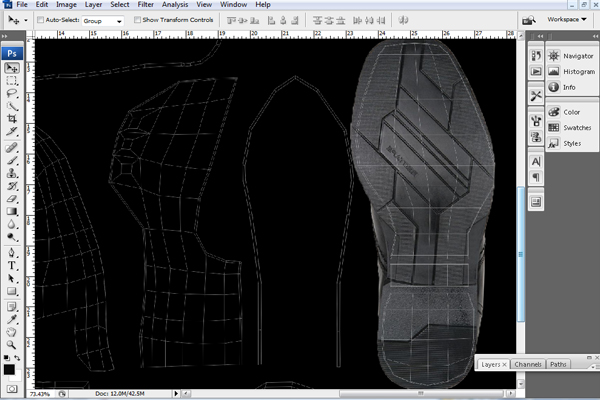Open the Styles panel
Screen dimensions: 600x400
[x=565, y=144]
